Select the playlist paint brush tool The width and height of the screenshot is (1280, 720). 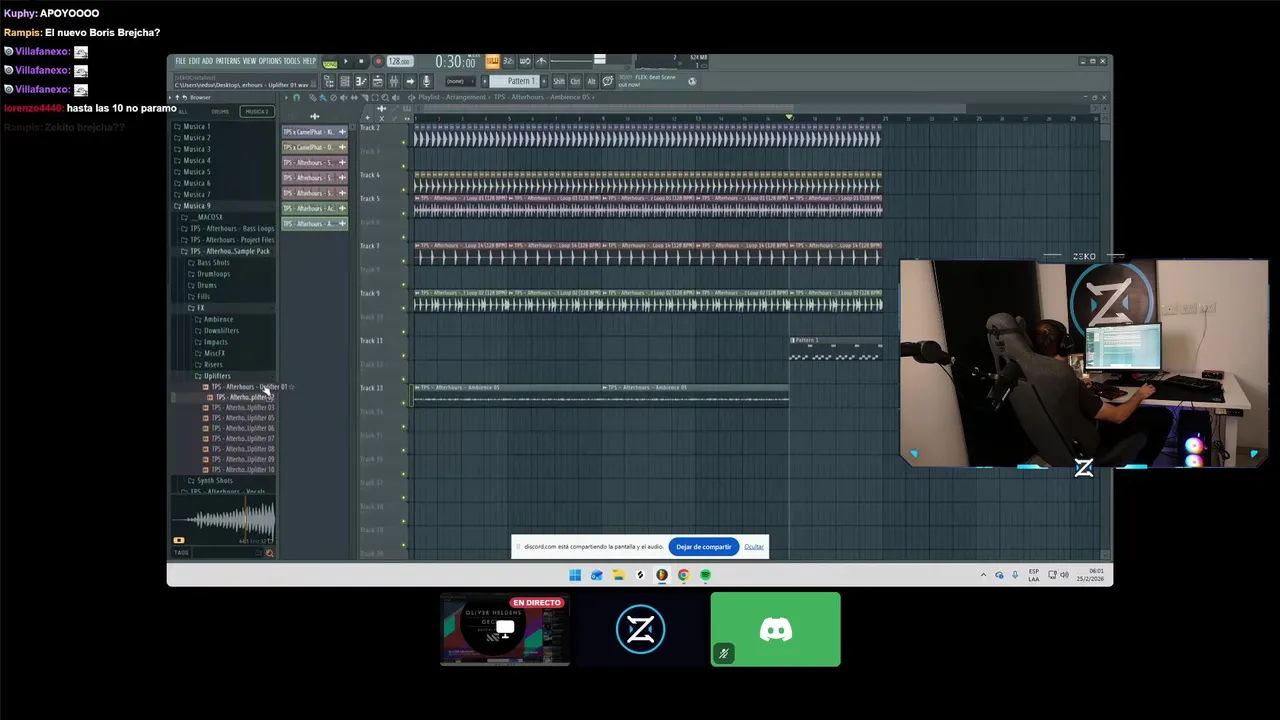pyautogui.click(x=323, y=98)
